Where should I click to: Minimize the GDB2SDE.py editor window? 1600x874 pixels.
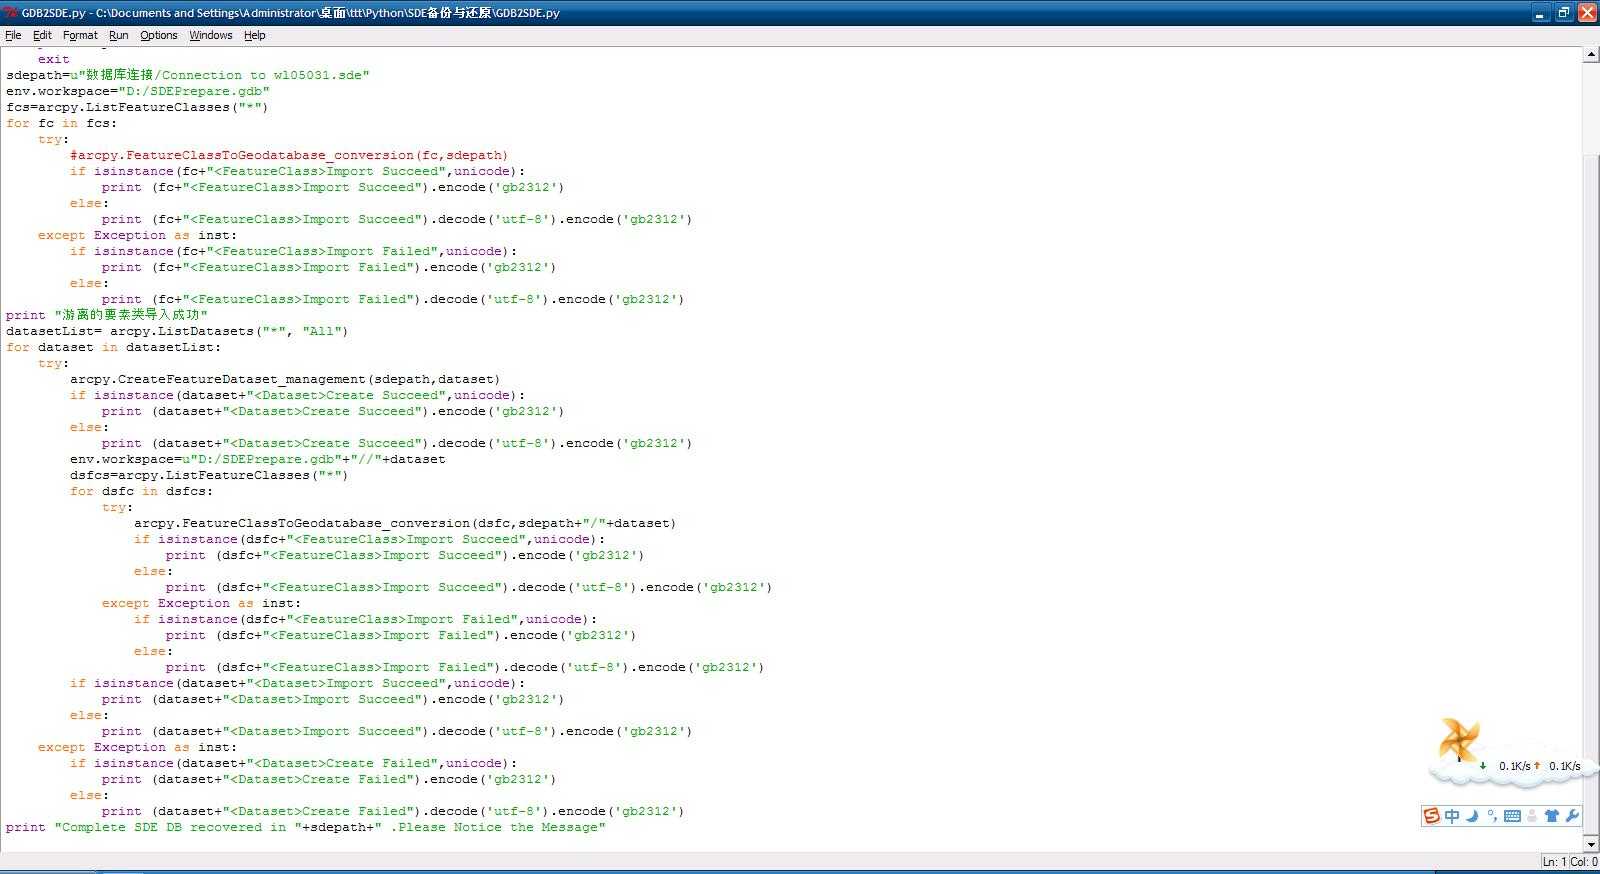coord(1540,12)
